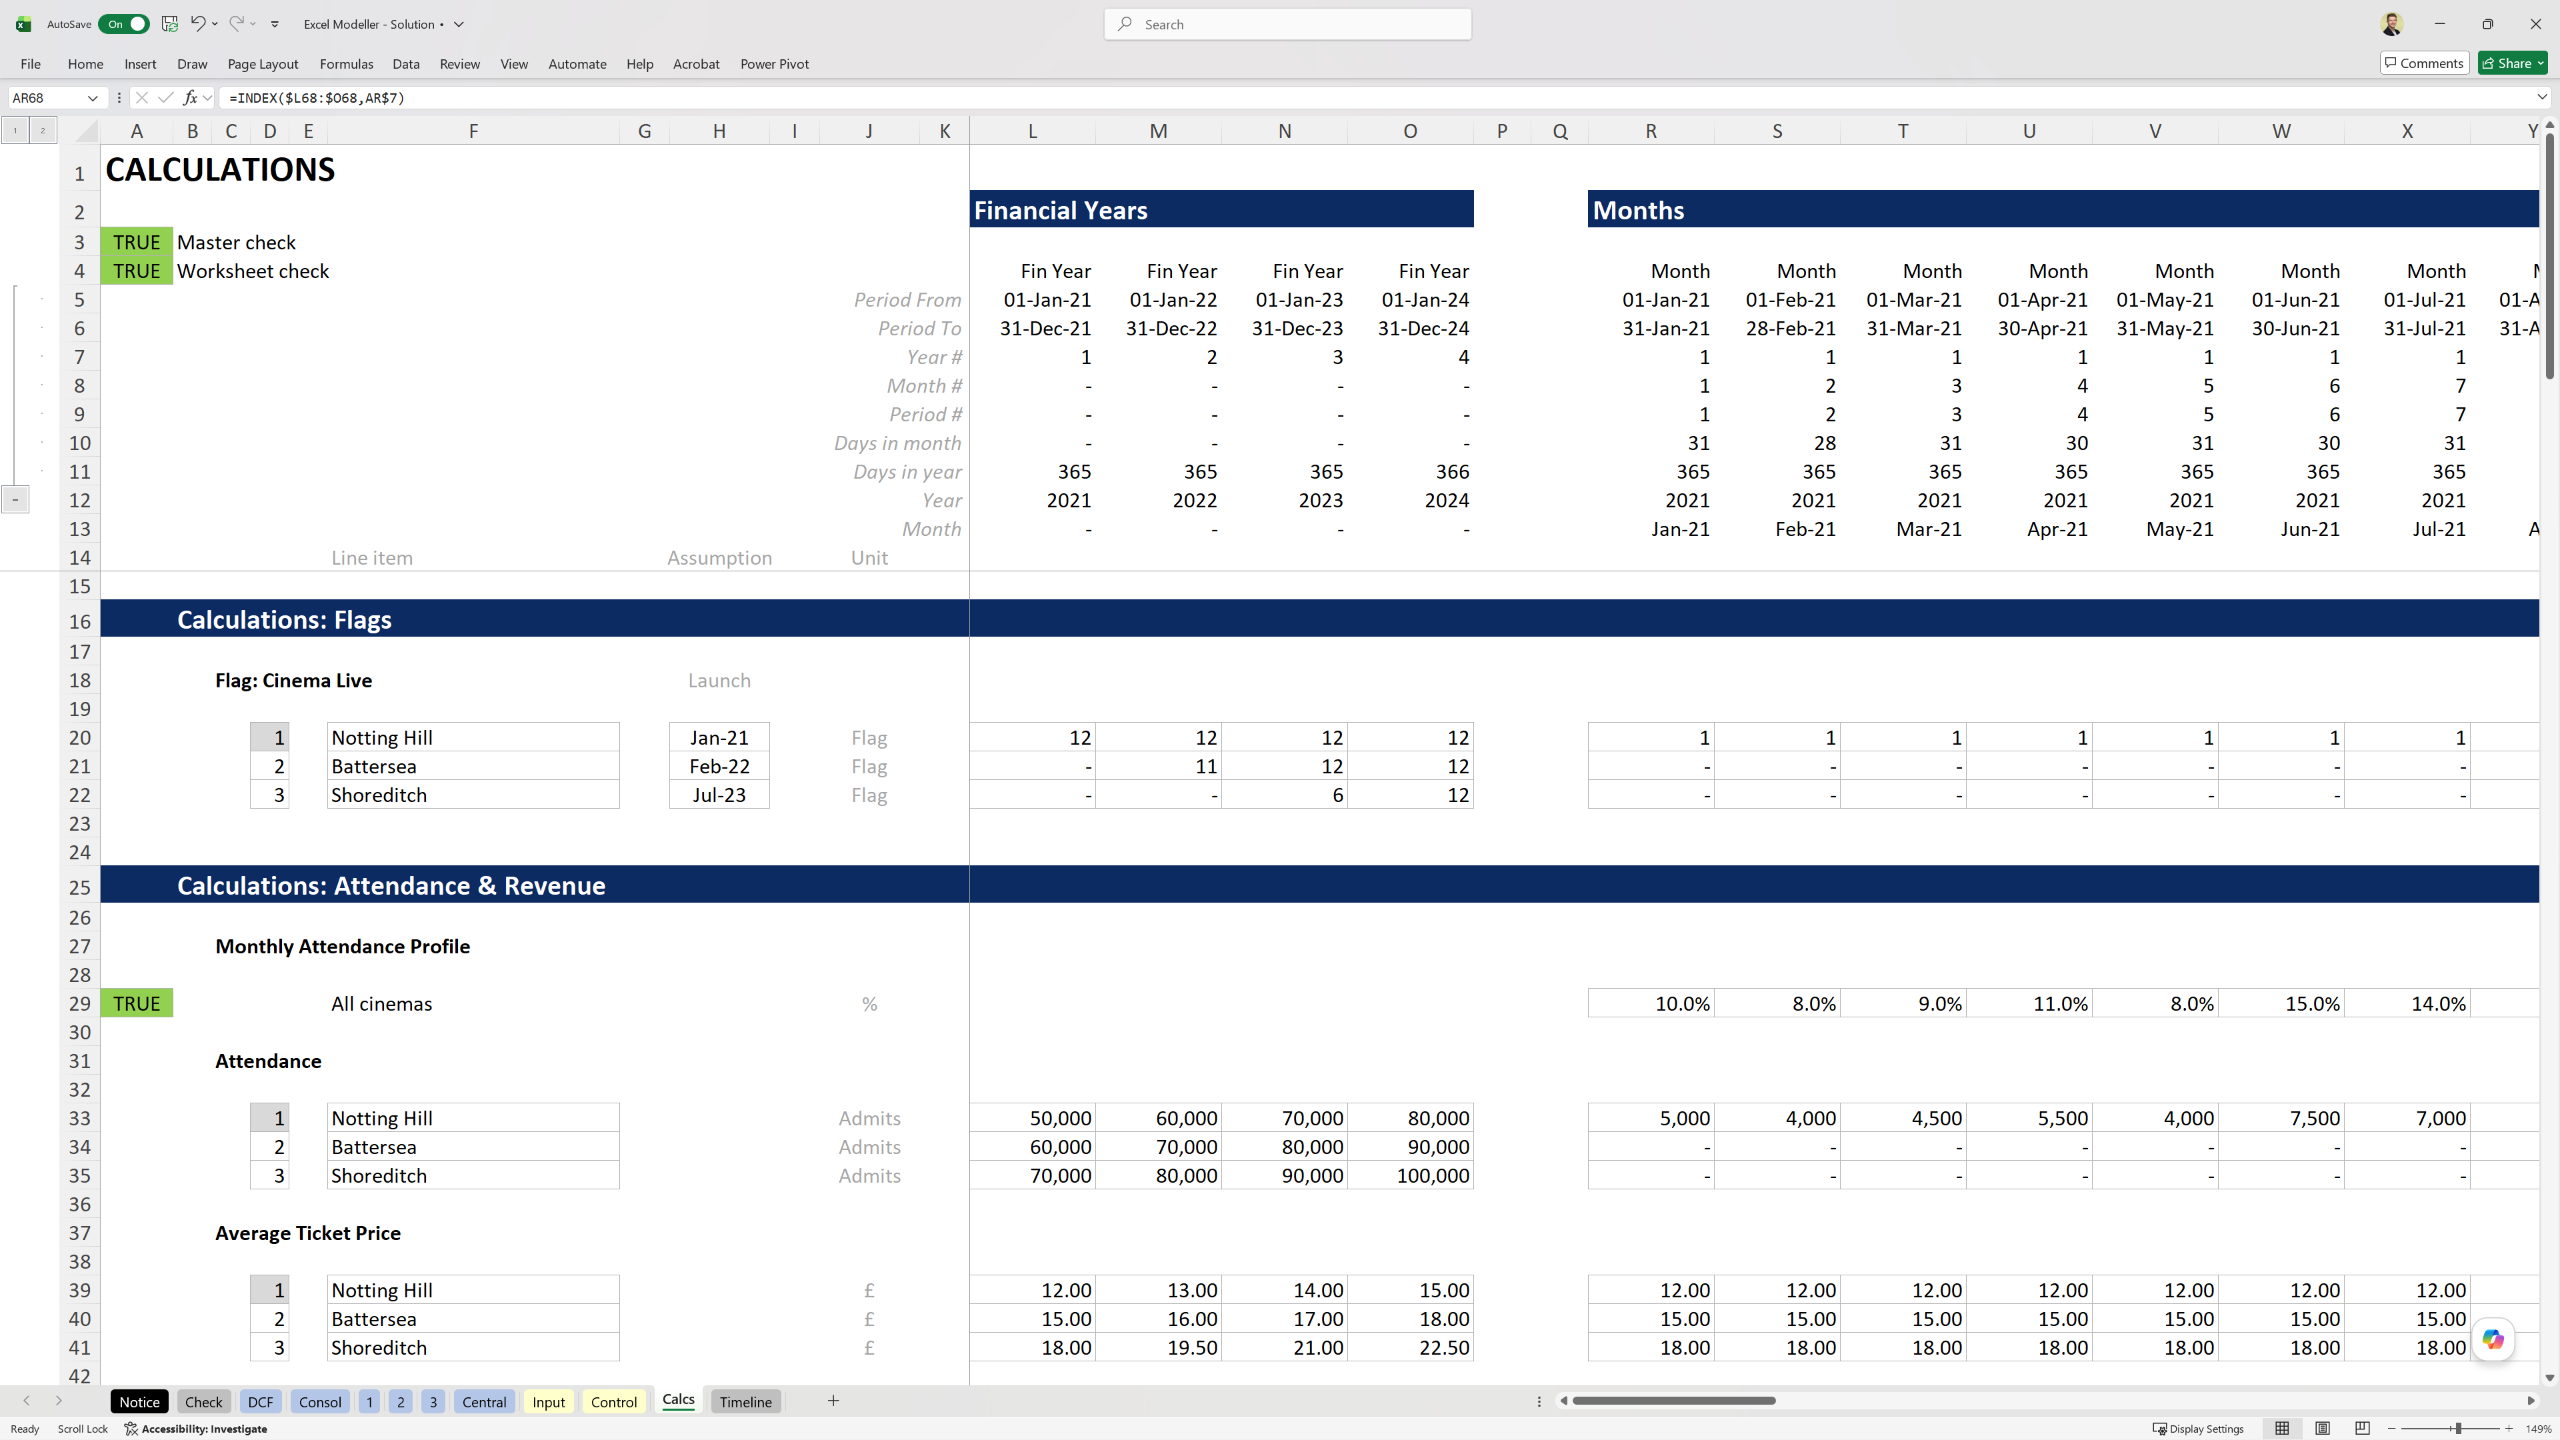This screenshot has width=2560, height=1440.
Task: Switch to the Control sheet tab
Action: click(614, 1402)
